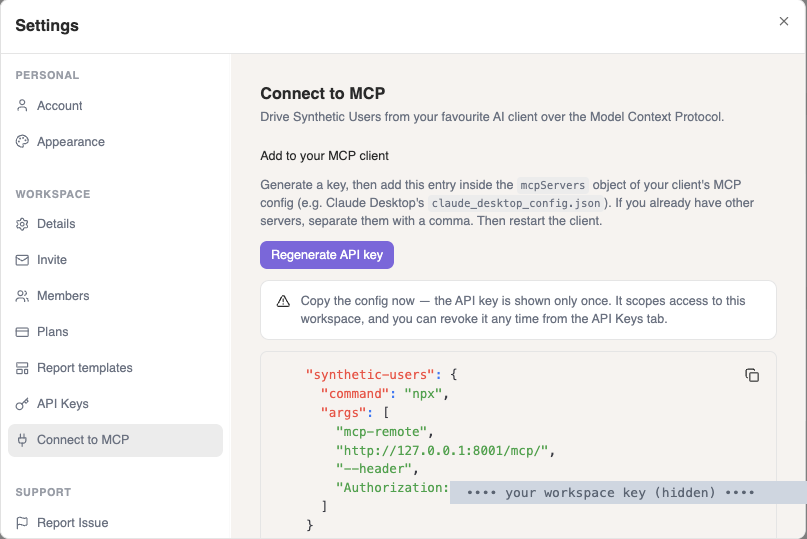
Task: Click the Details gear icon
Action: (22, 224)
